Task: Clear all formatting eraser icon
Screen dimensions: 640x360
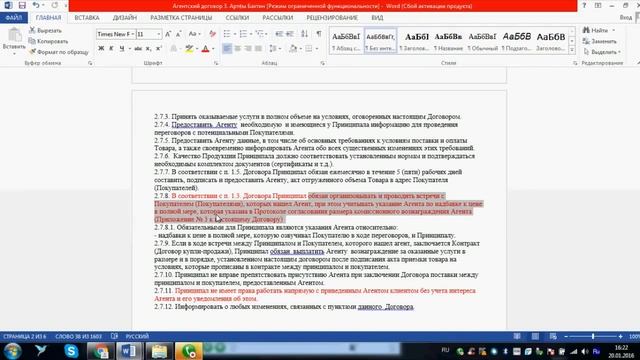Action: (212, 34)
